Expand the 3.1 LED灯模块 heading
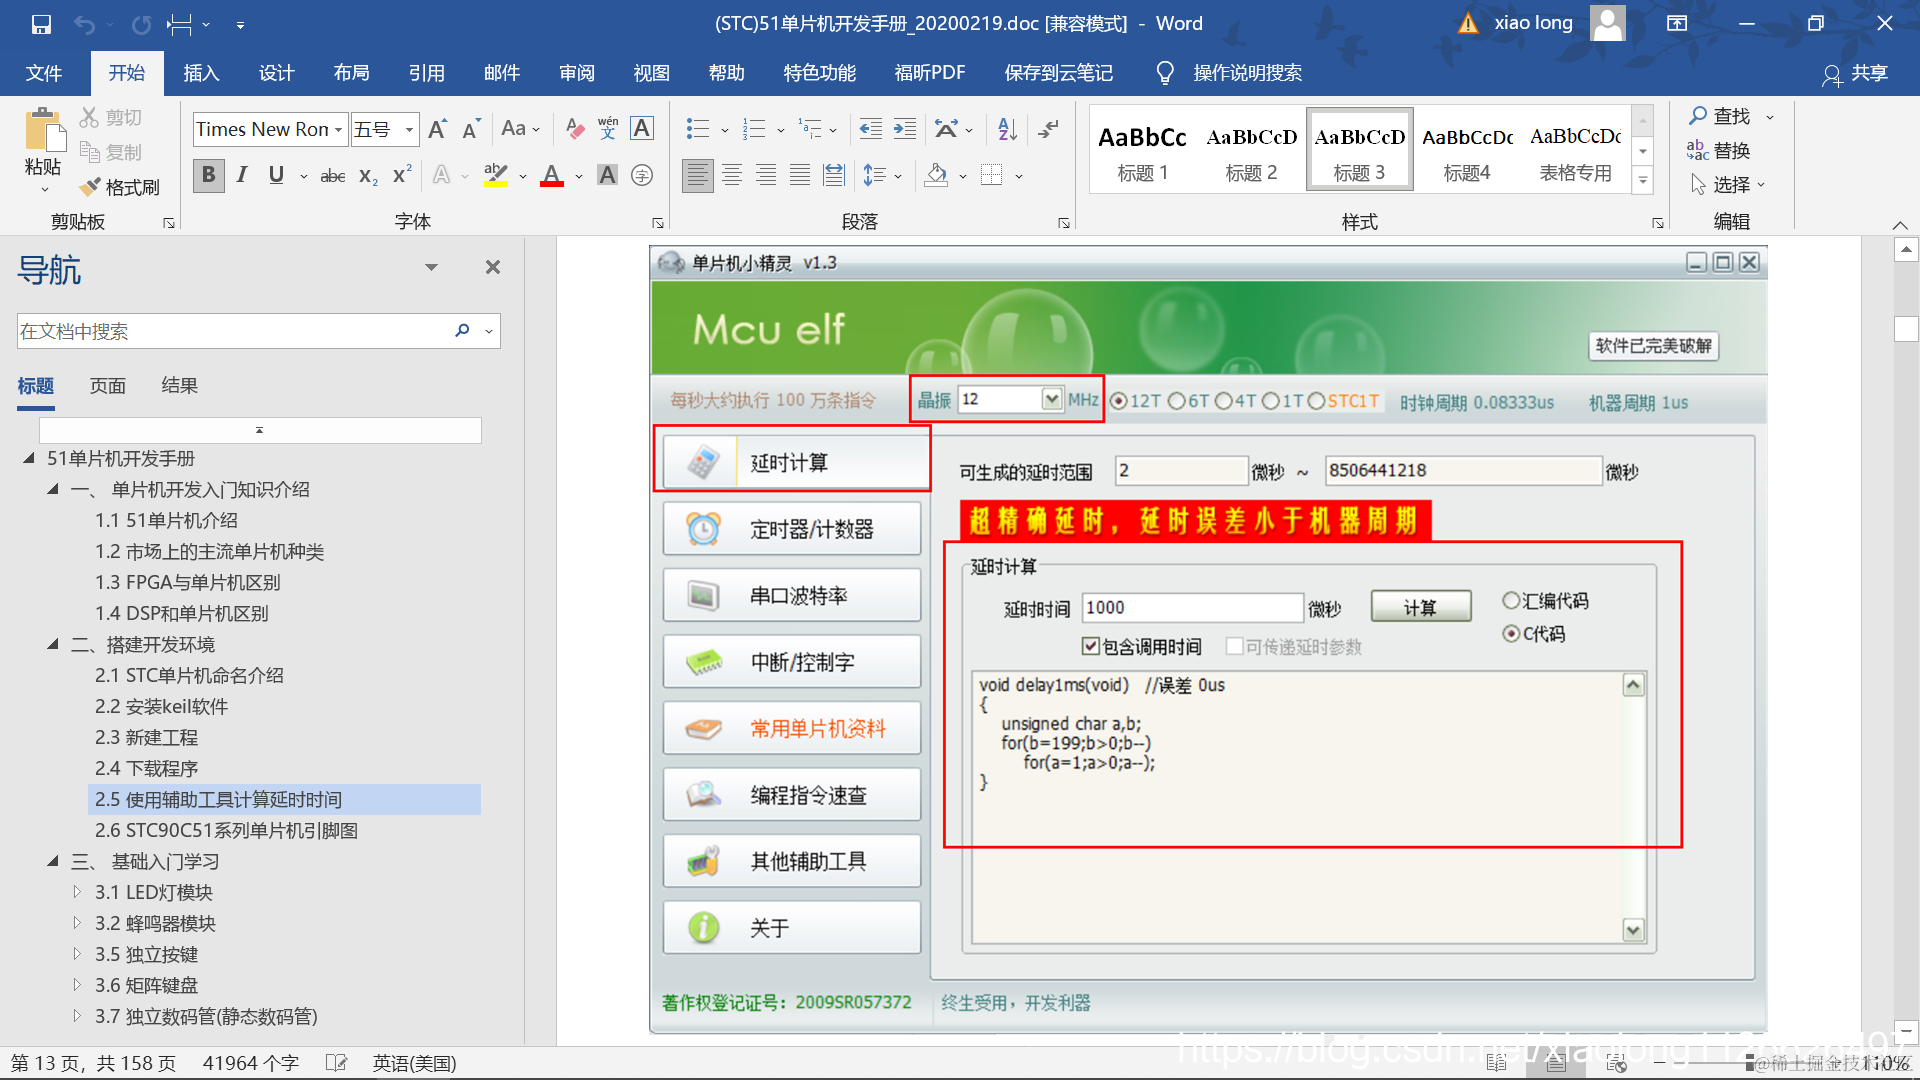 click(x=77, y=892)
